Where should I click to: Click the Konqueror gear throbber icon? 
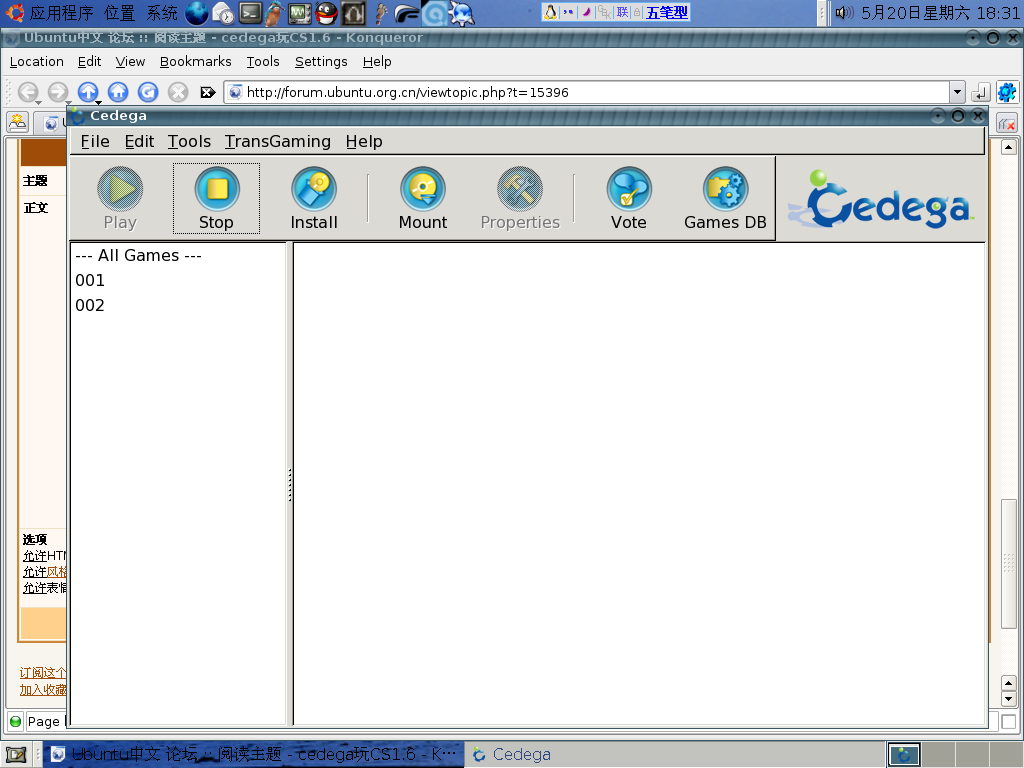coord(1007,92)
